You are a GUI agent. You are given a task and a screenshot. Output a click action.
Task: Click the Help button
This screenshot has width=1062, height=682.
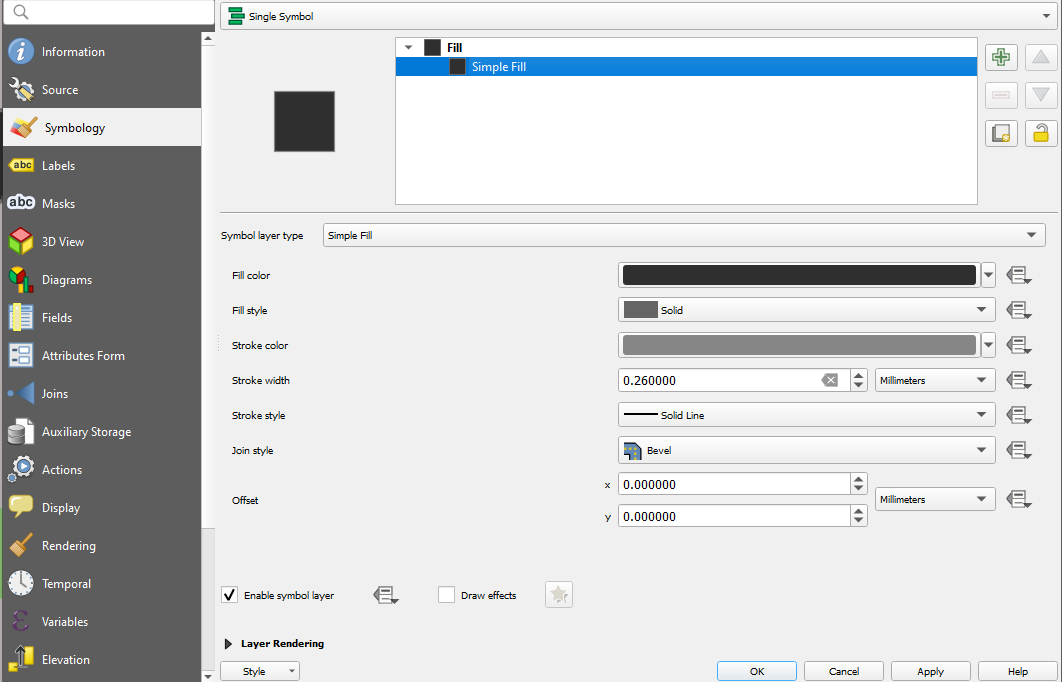[1017, 671]
